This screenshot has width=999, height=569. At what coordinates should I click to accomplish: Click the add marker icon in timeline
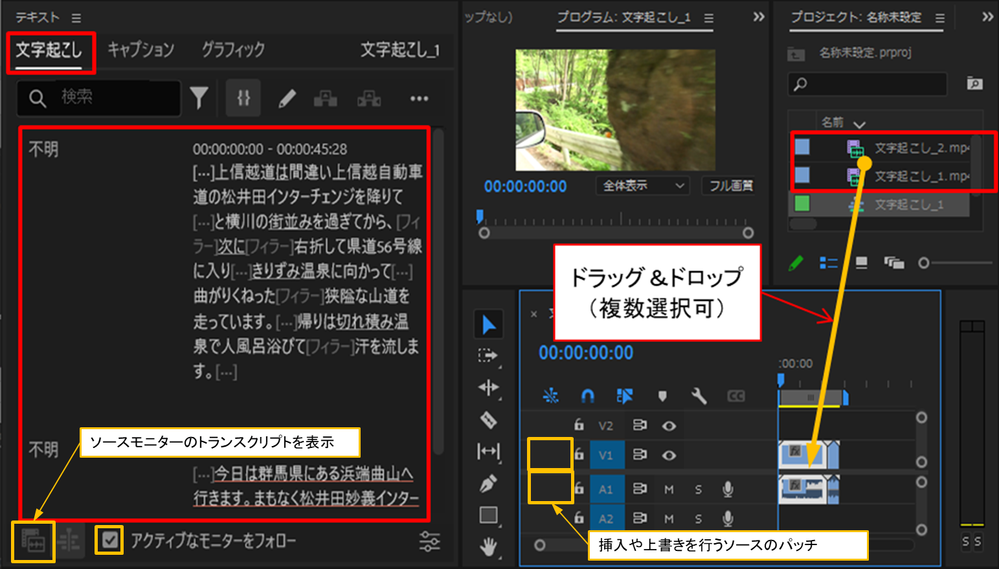coord(663,396)
